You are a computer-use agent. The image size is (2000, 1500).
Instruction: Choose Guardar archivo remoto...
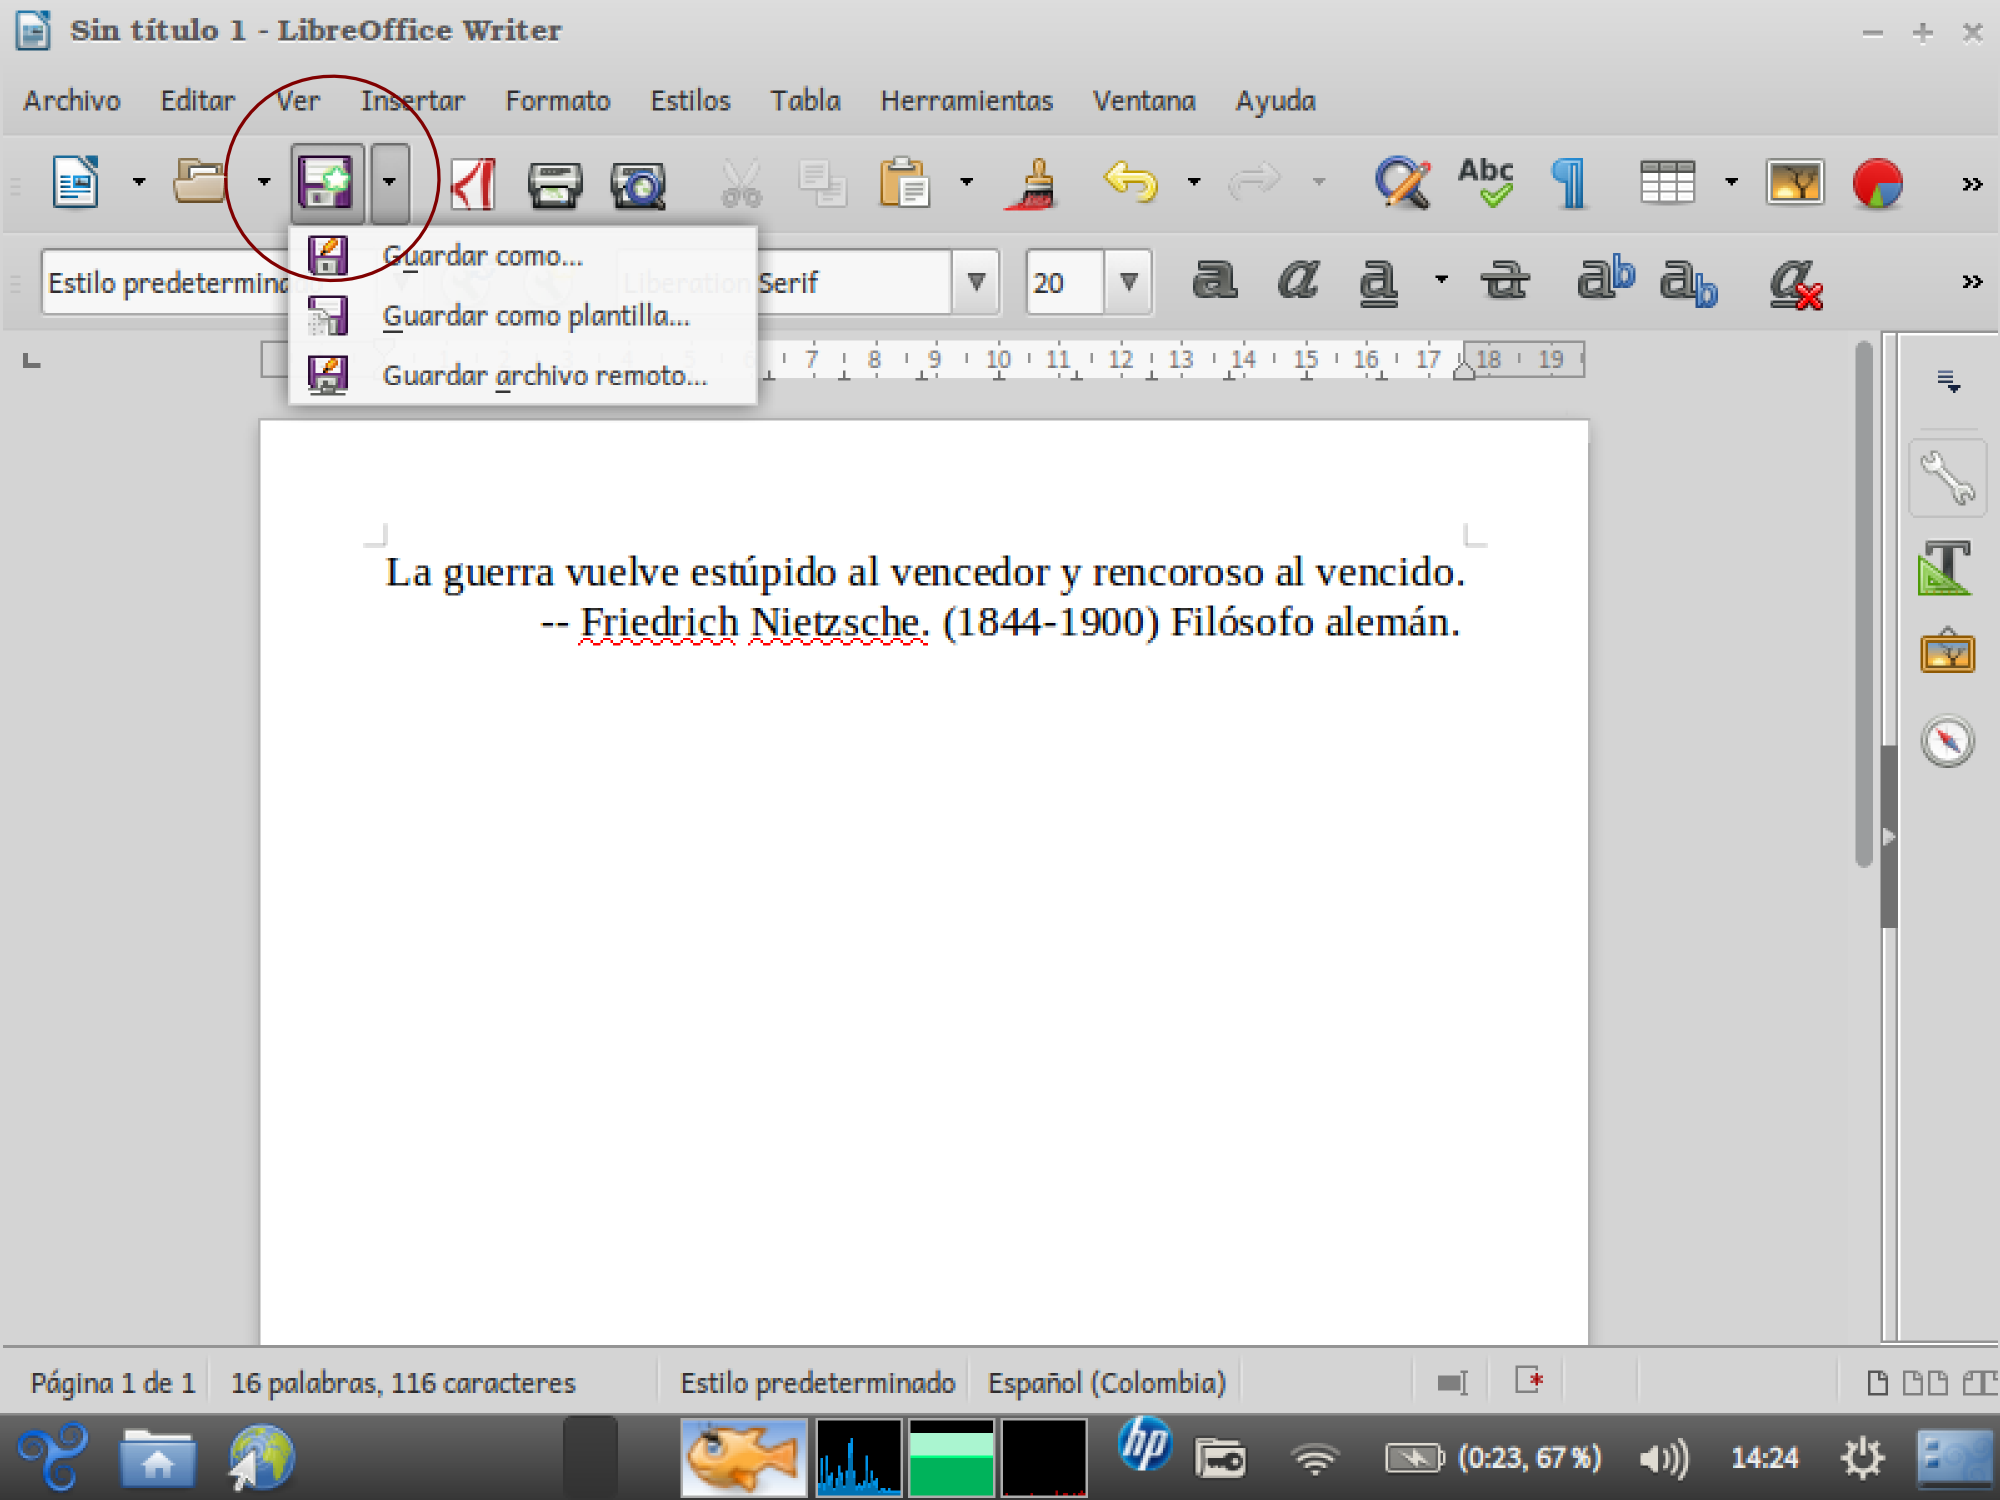[522, 376]
